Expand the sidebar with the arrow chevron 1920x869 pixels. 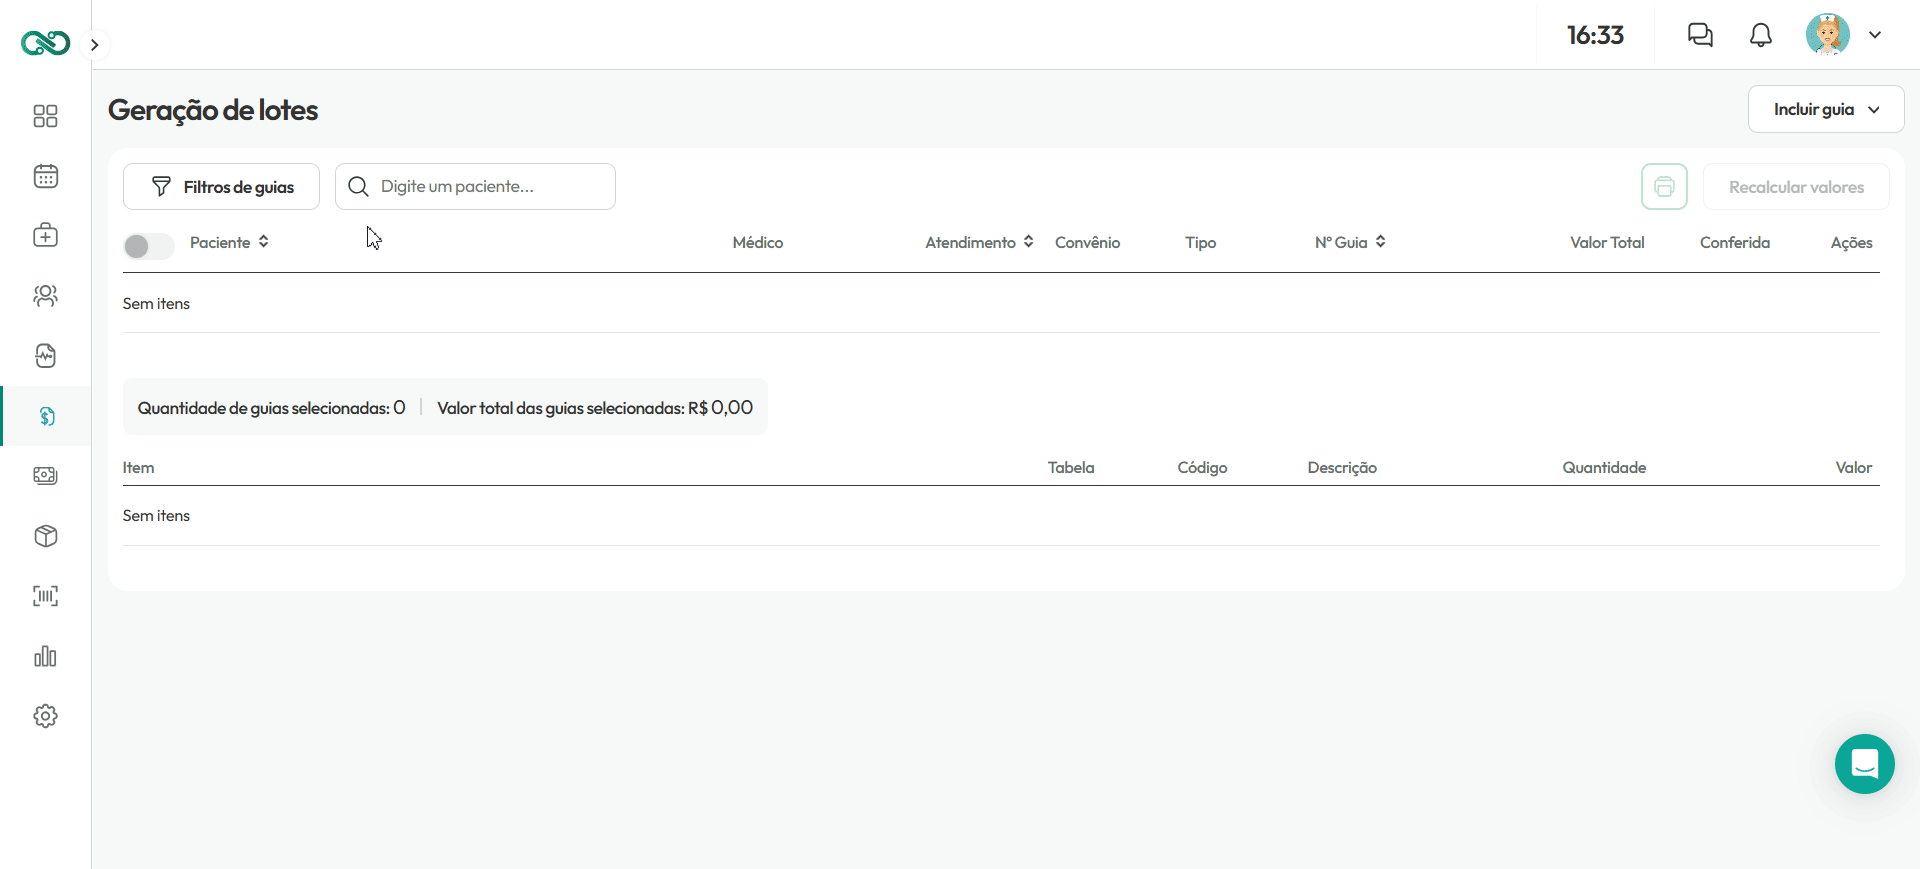click(95, 45)
